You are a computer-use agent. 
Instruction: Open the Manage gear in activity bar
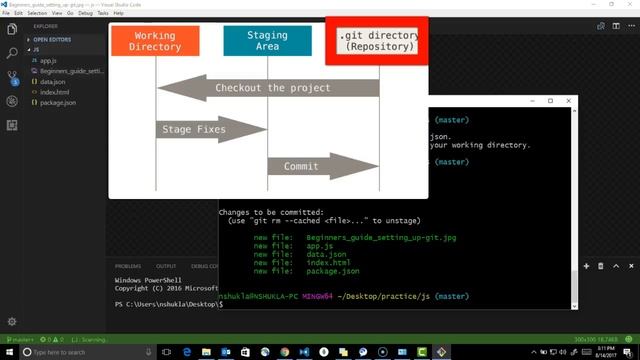12,322
